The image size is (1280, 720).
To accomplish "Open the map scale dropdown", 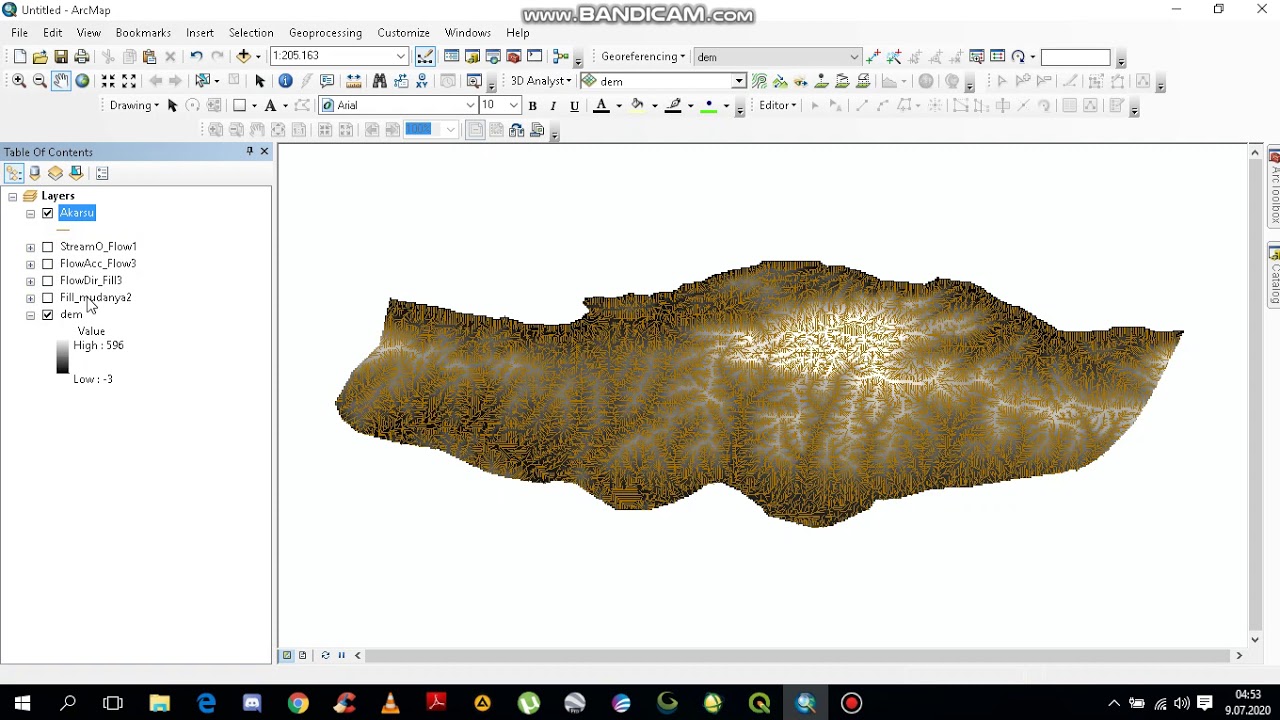I will coord(401,57).
